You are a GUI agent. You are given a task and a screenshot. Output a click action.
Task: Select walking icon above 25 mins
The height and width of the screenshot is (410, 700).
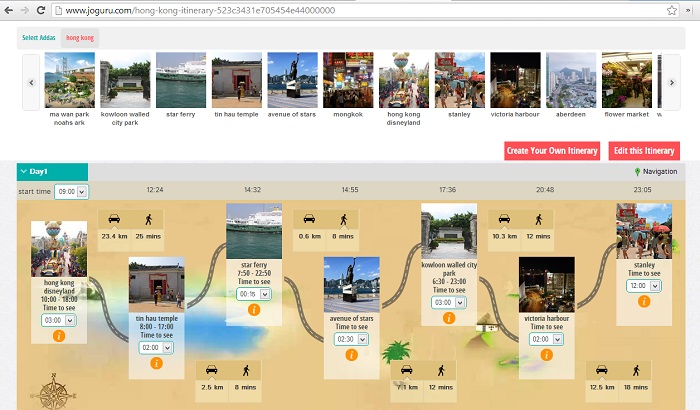(x=148, y=219)
